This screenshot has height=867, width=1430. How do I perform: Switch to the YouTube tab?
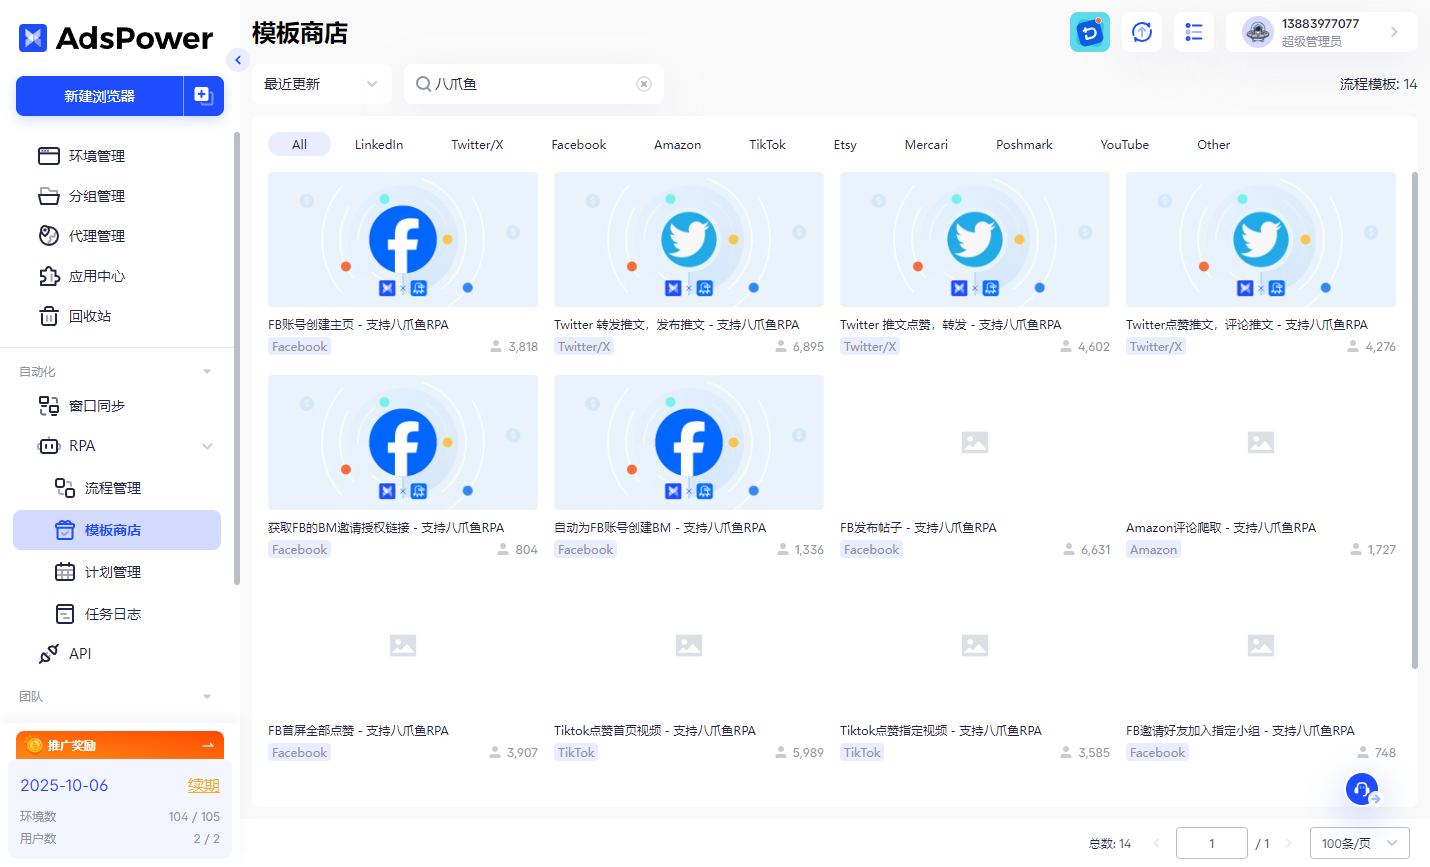(1125, 145)
